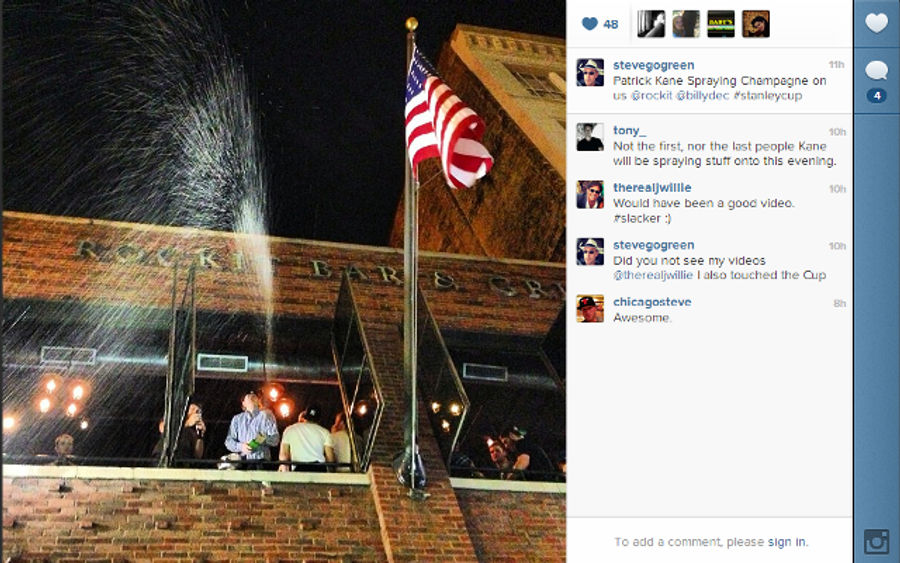View the second liker's profile thumbnail
The width and height of the screenshot is (900, 563).
tap(686, 24)
